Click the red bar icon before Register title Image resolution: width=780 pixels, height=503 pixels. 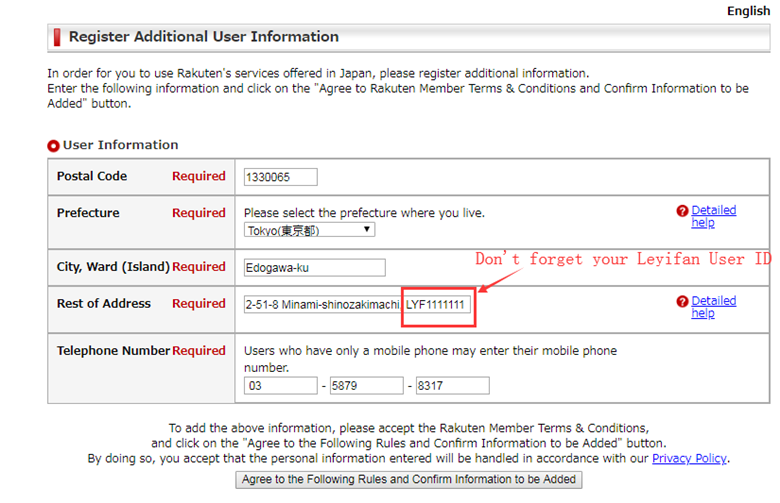click(x=57, y=37)
